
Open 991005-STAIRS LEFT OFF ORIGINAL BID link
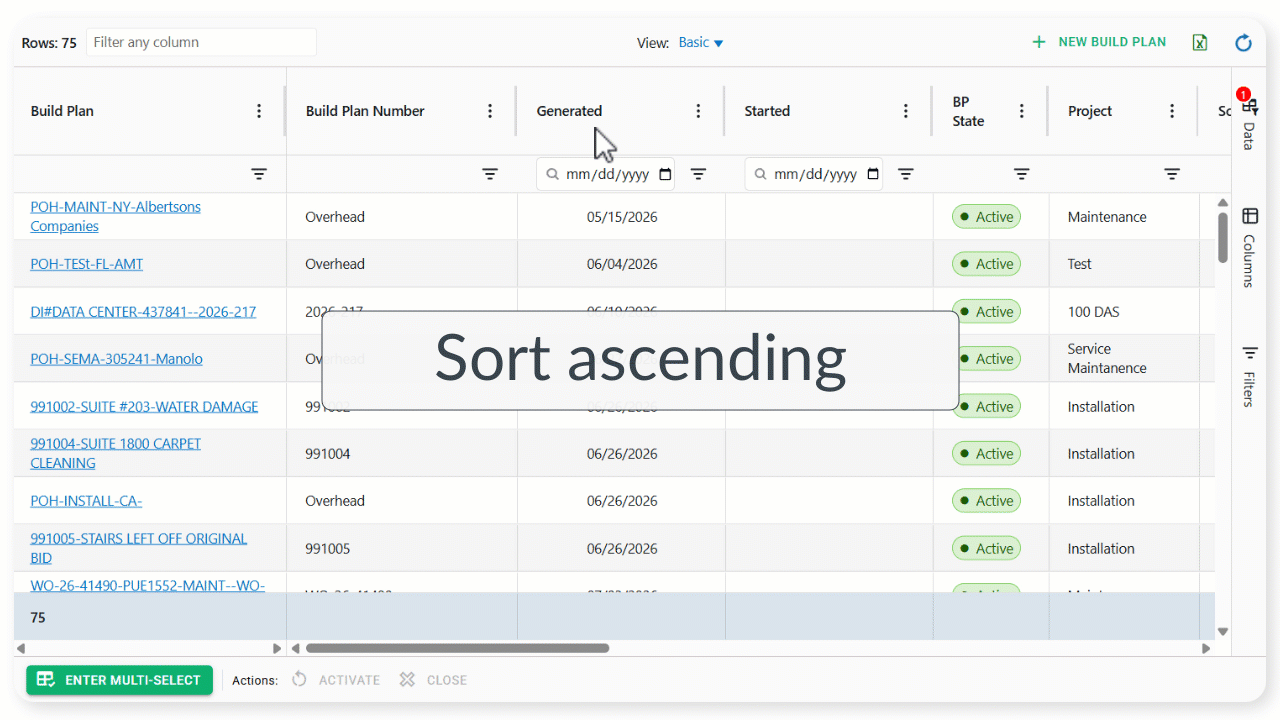click(138, 548)
